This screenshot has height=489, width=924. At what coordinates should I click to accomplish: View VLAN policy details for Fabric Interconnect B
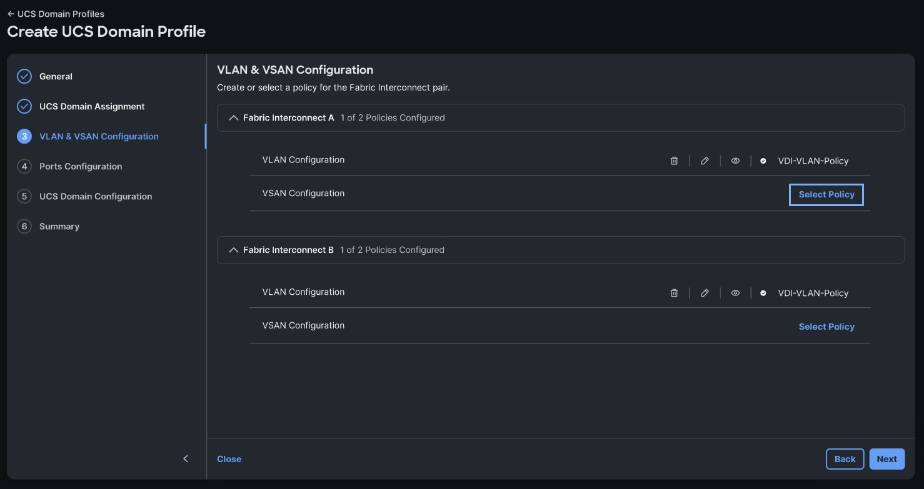pyautogui.click(x=735, y=293)
